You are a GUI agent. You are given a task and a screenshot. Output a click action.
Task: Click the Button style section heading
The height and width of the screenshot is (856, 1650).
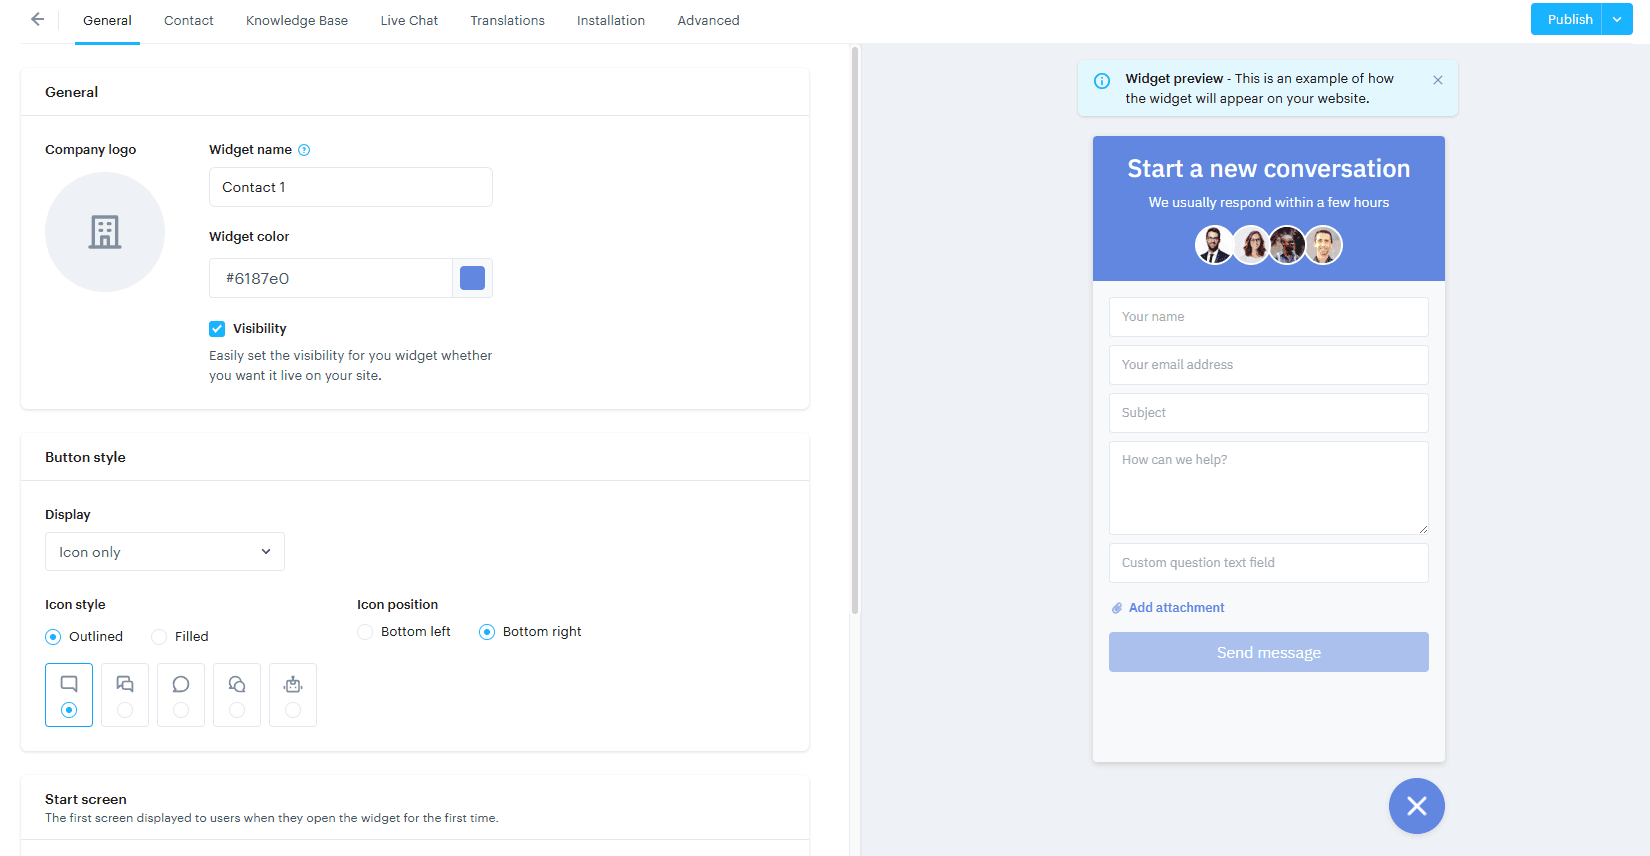click(x=85, y=457)
